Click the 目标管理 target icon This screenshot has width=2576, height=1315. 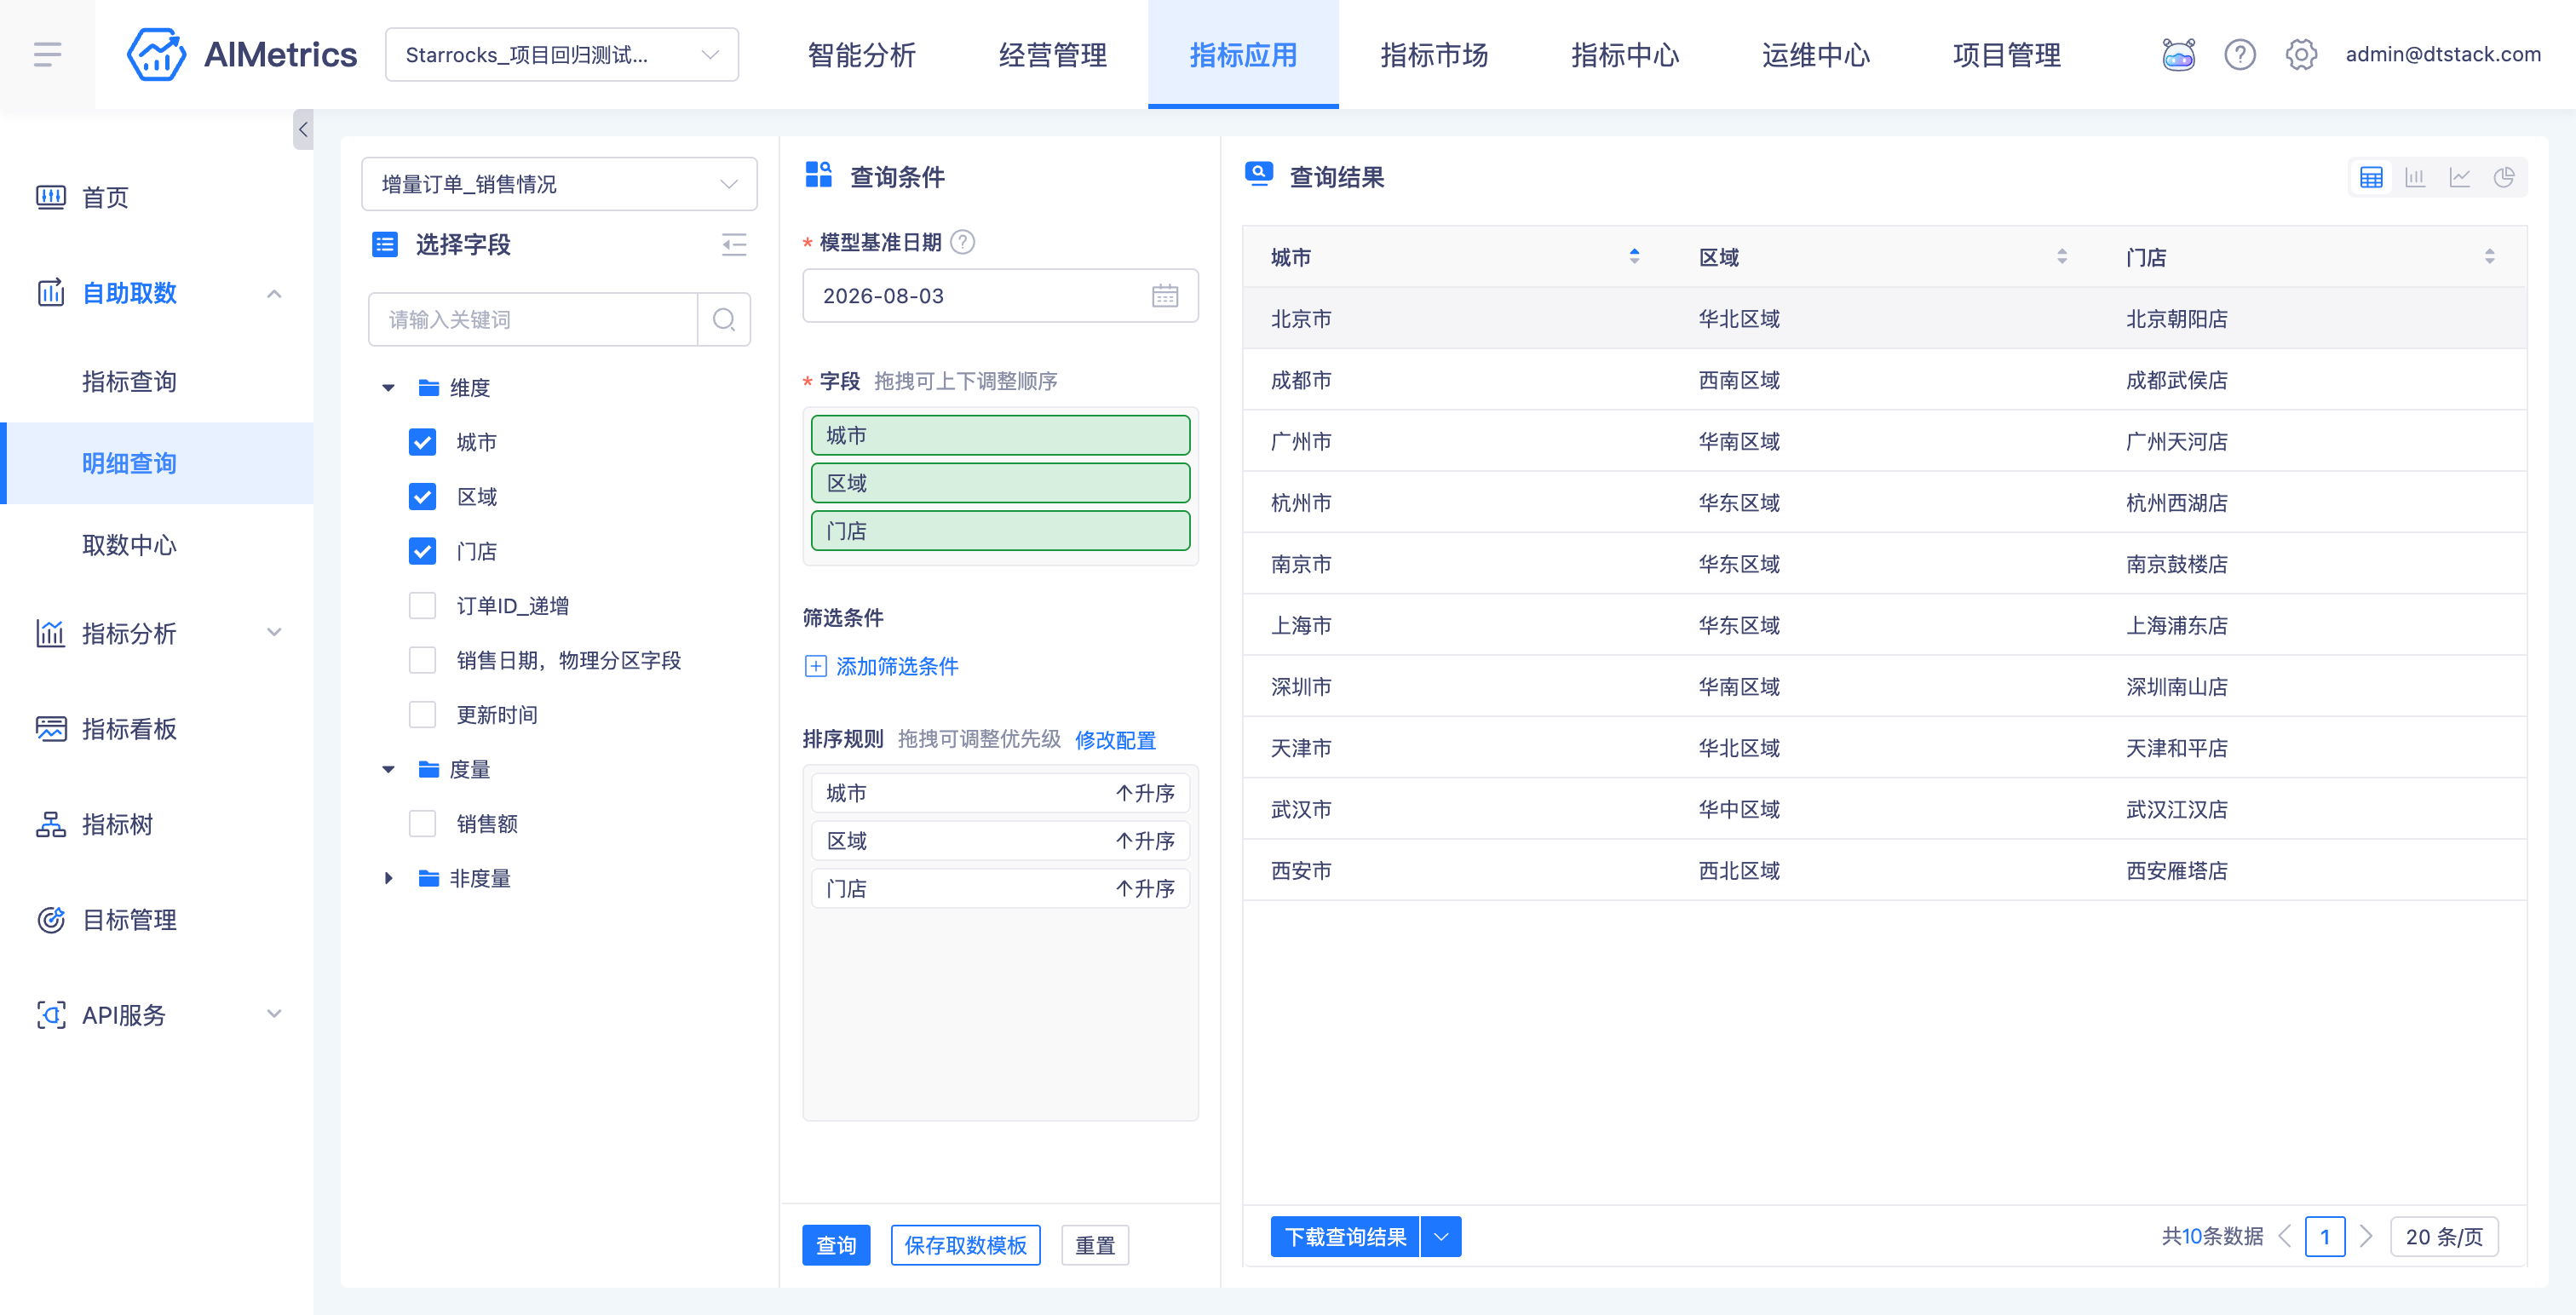51,920
